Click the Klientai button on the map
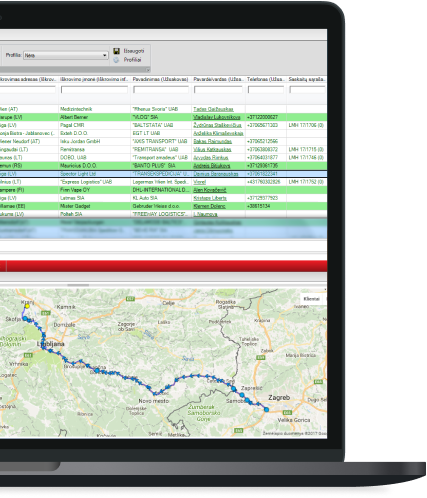The height and width of the screenshot is (498, 427). point(312,299)
